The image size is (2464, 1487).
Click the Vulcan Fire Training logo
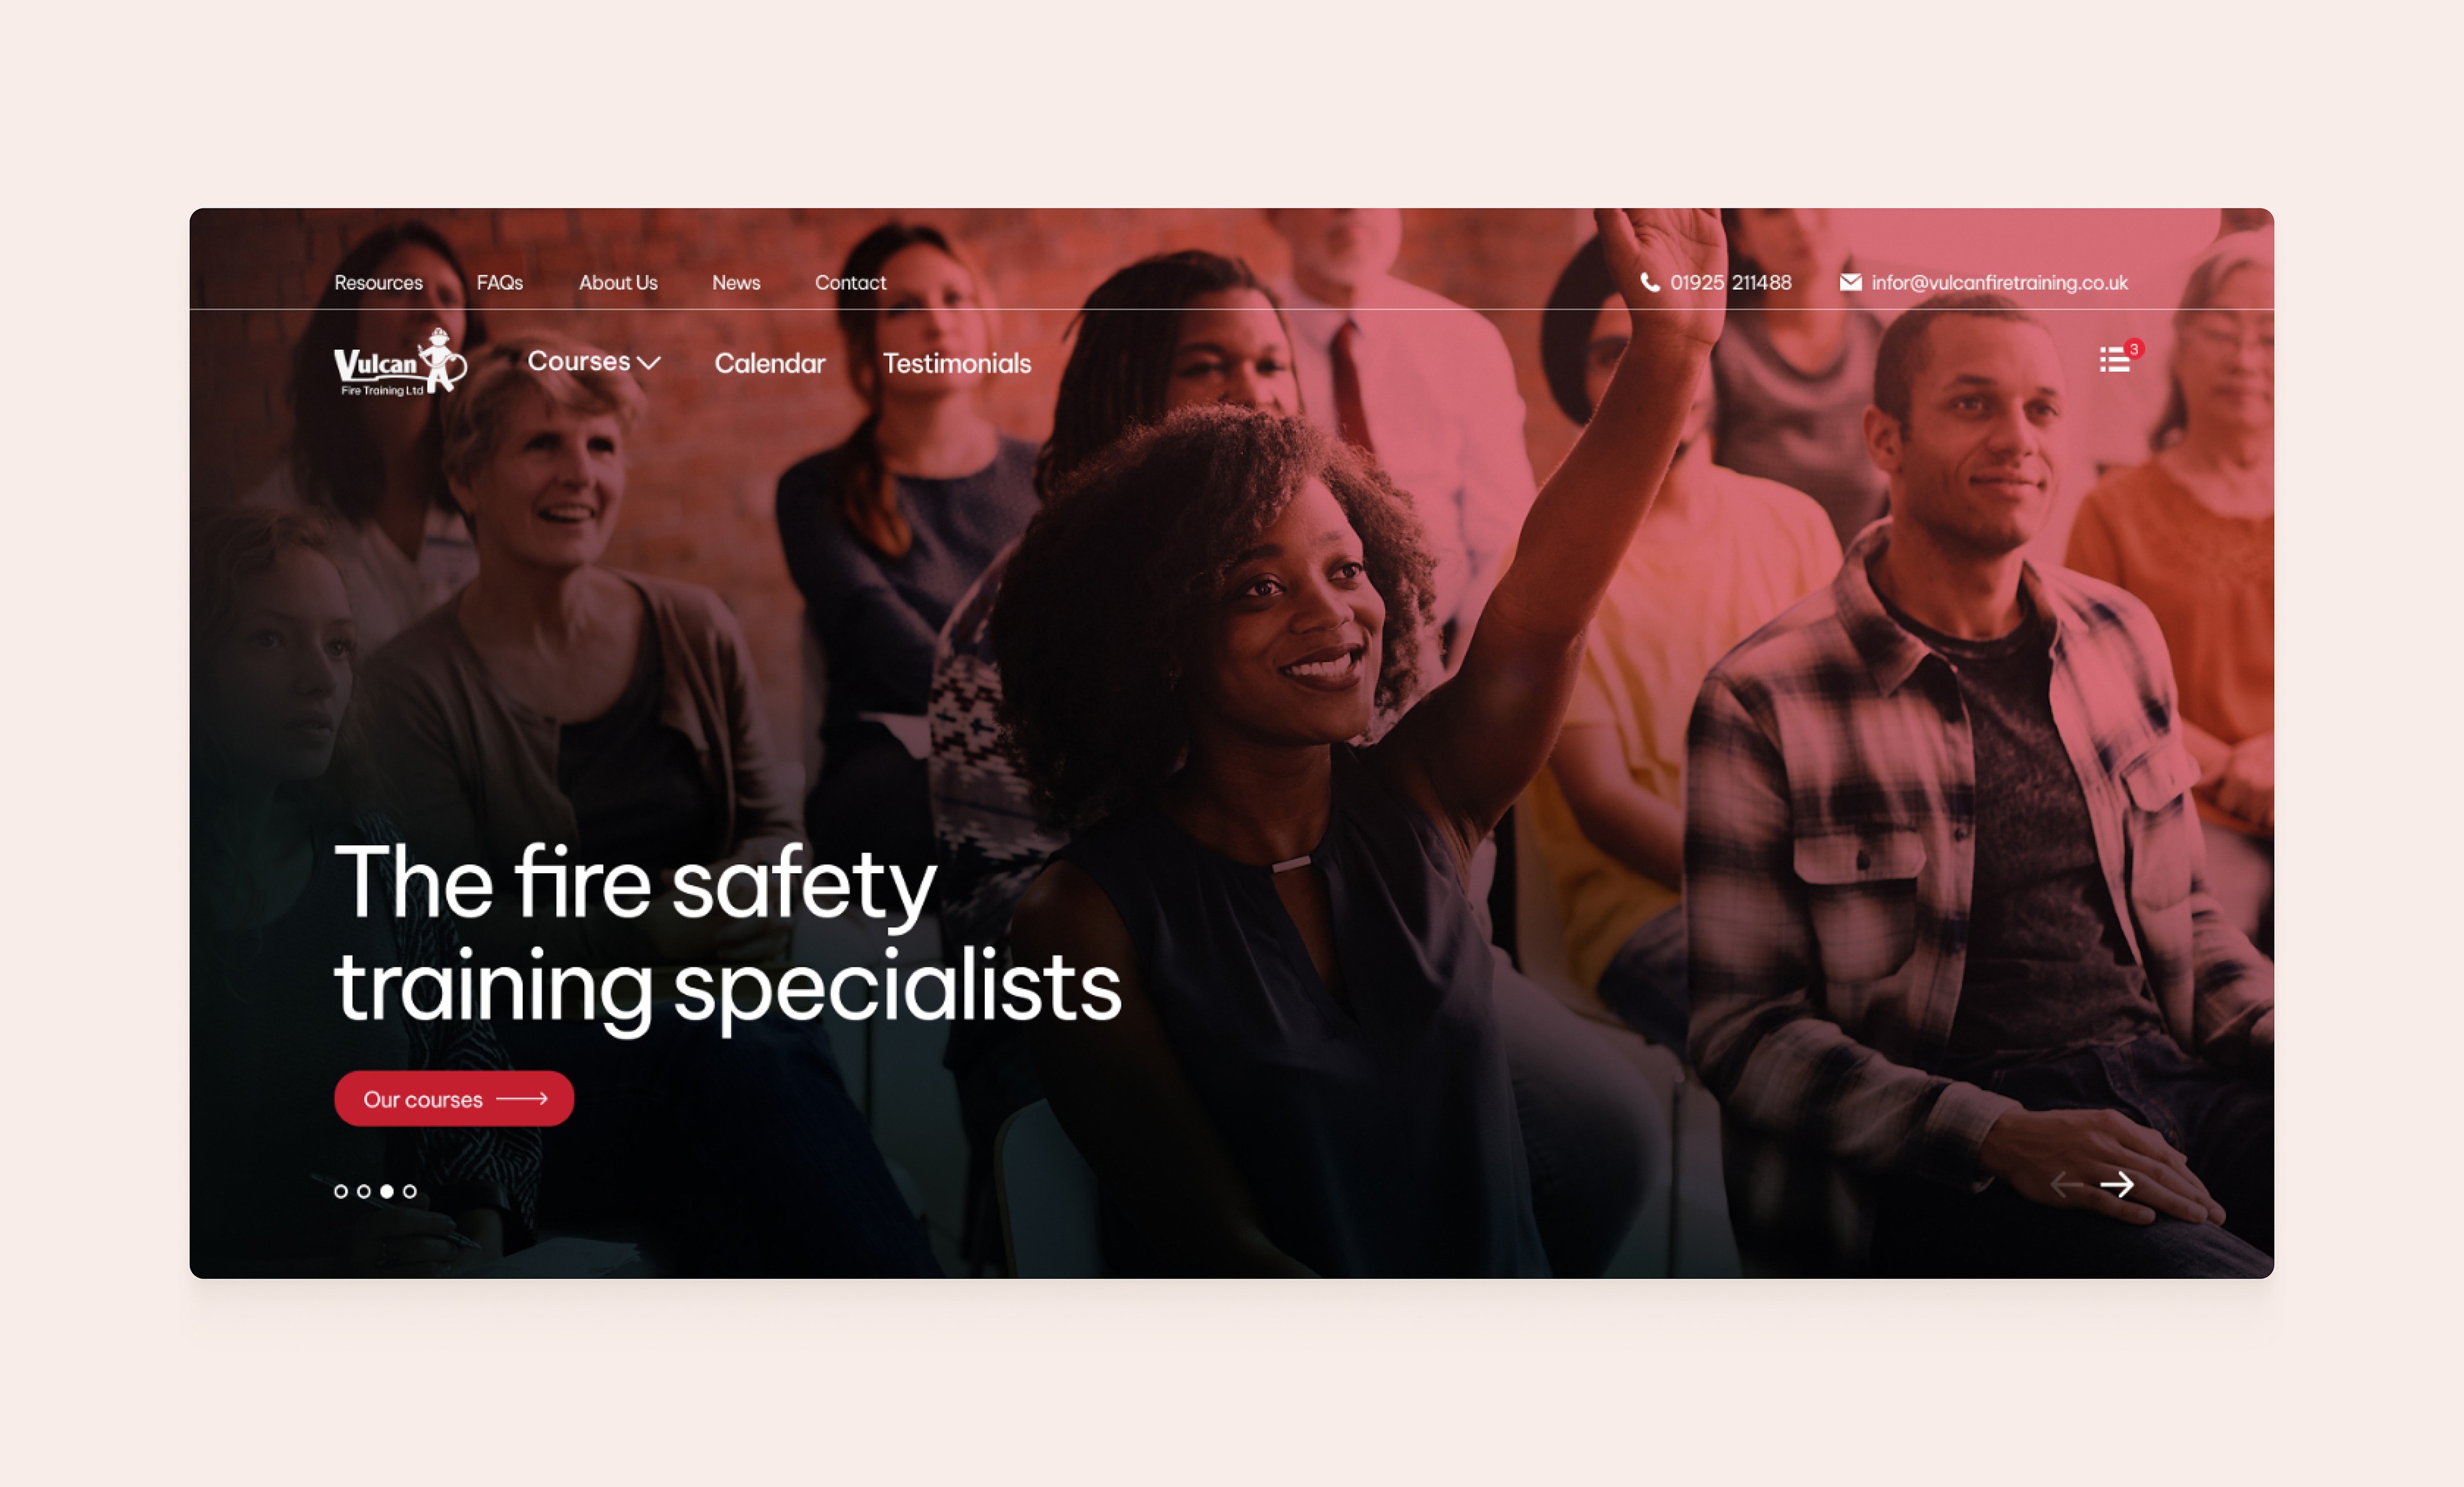click(x=400, y=362)
